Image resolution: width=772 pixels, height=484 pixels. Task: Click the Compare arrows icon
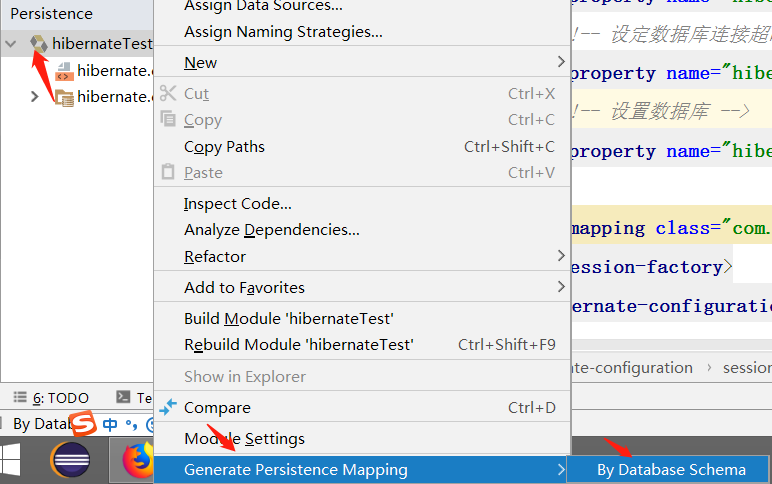(x=168, y=407)
